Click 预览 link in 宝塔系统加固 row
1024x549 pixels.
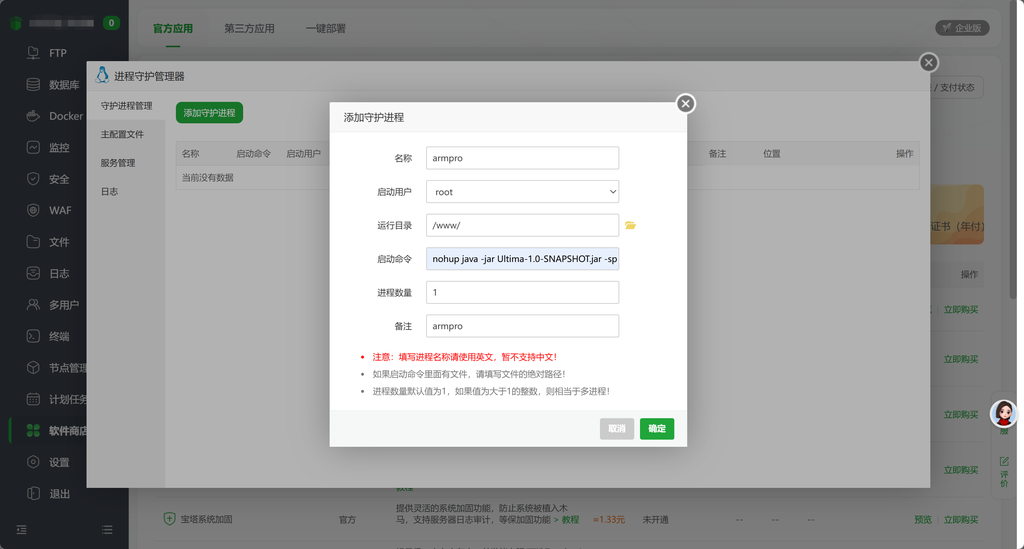pyautogui.click(x=923, y=520)
